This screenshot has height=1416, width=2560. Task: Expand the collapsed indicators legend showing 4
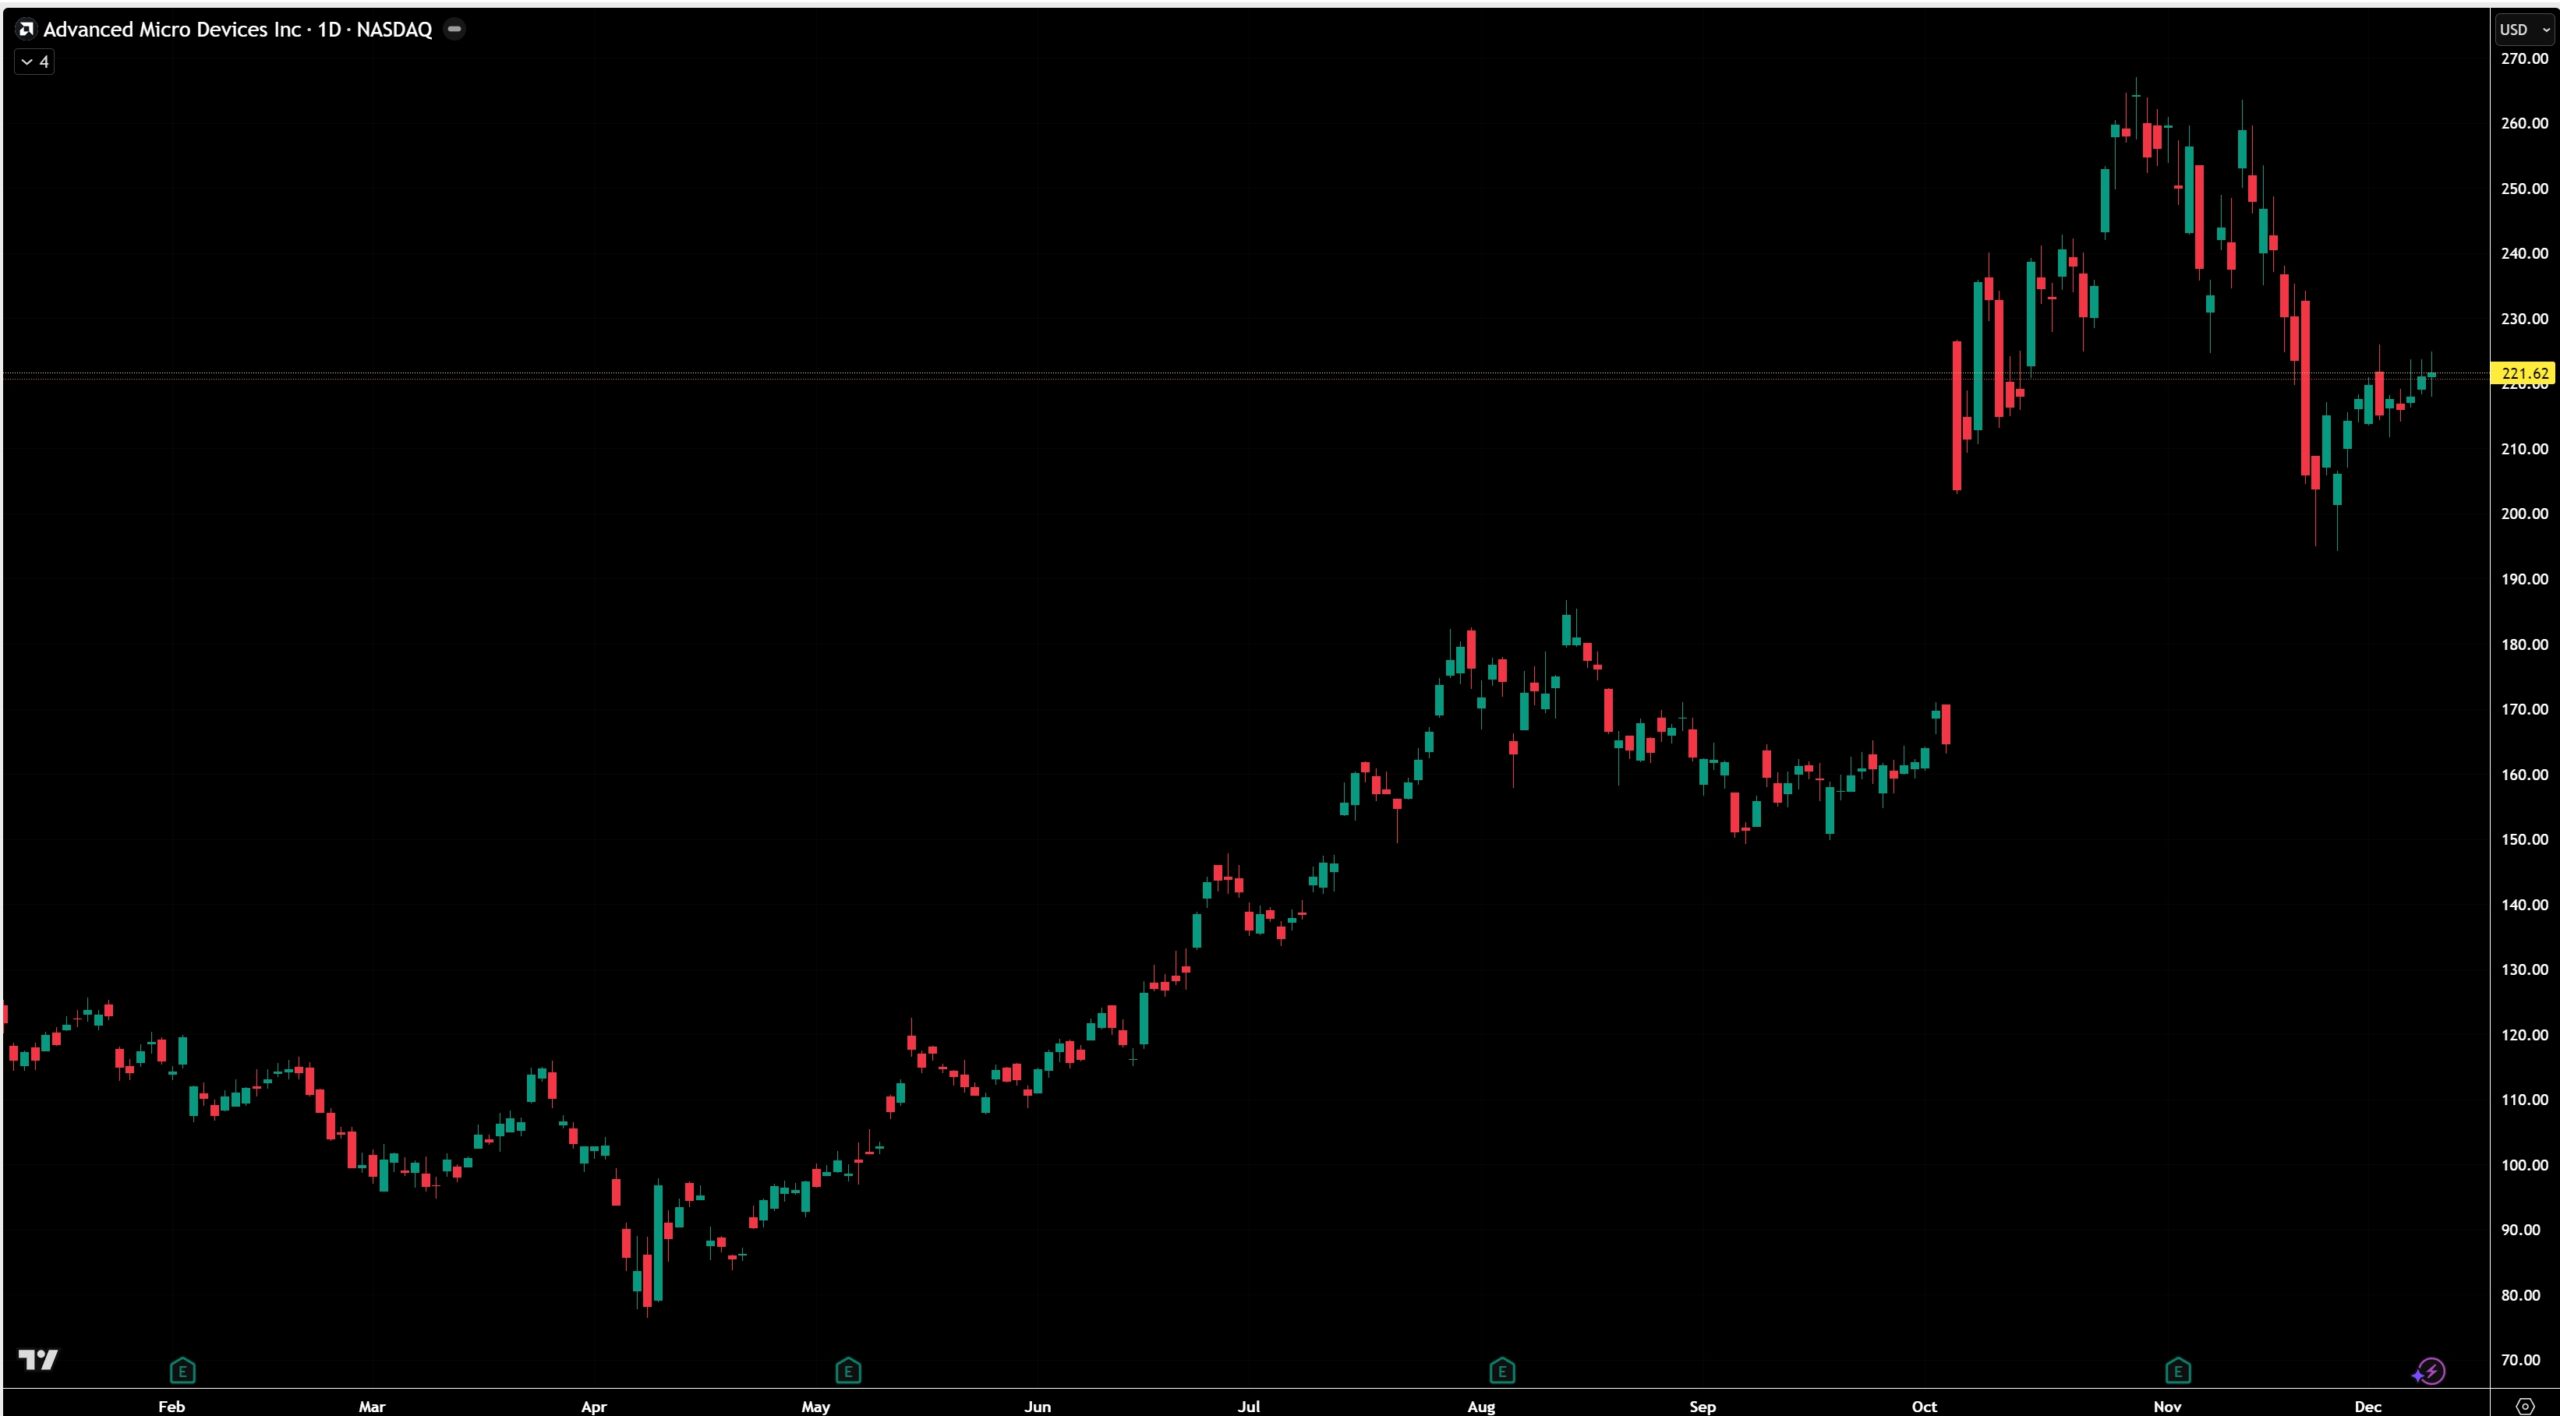34,62
